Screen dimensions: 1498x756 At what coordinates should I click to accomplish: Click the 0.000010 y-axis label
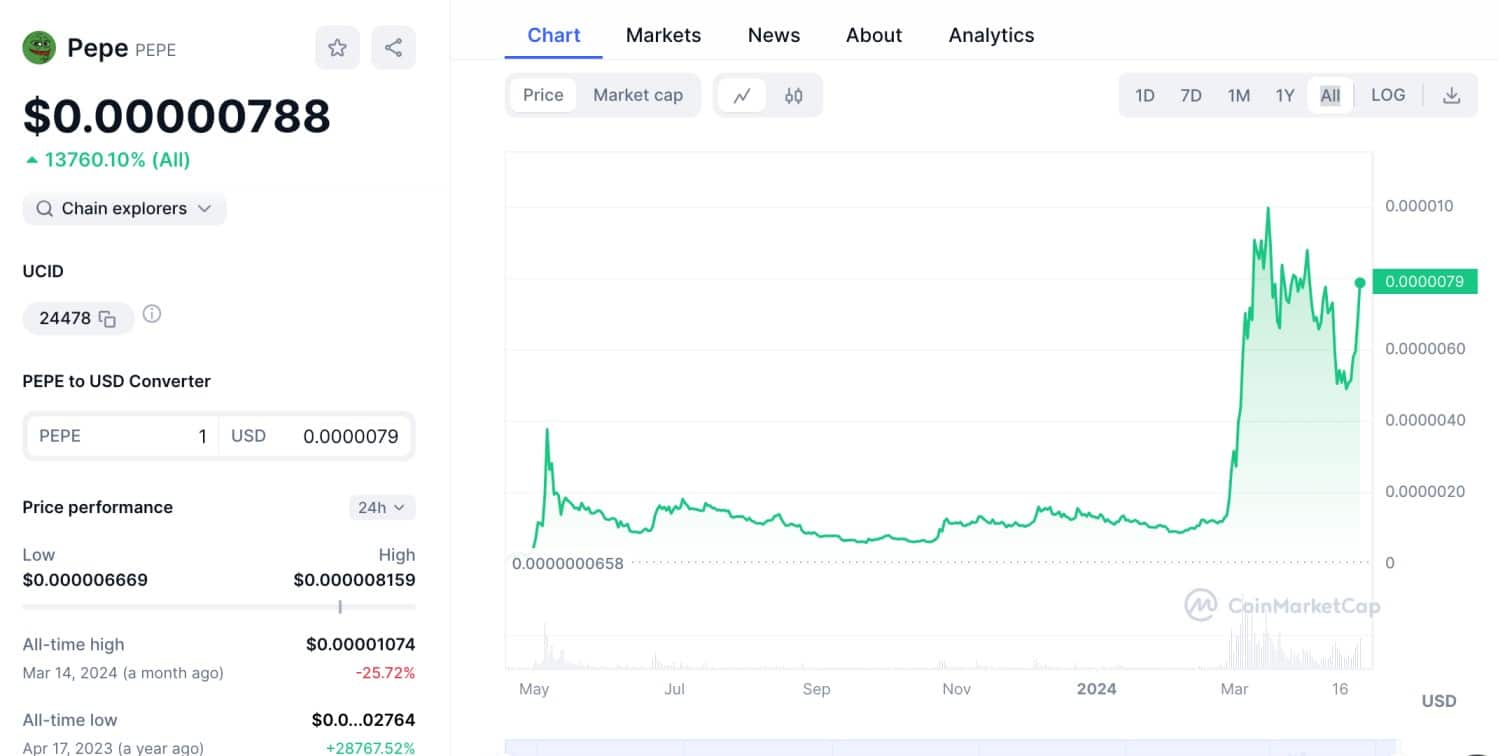click(x=1419, y=206)
